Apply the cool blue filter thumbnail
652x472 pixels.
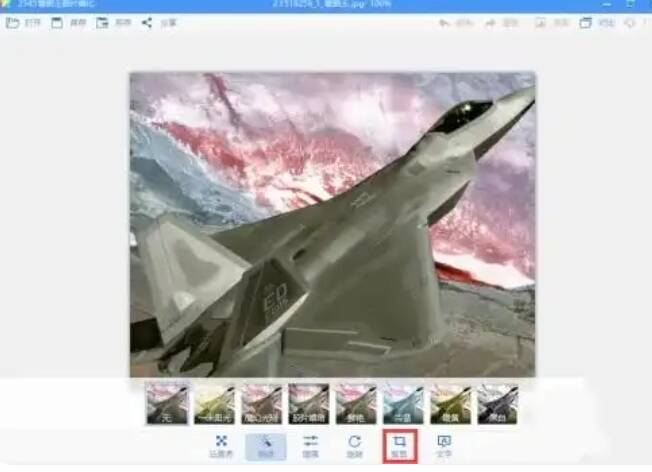[x=403, y=403]
